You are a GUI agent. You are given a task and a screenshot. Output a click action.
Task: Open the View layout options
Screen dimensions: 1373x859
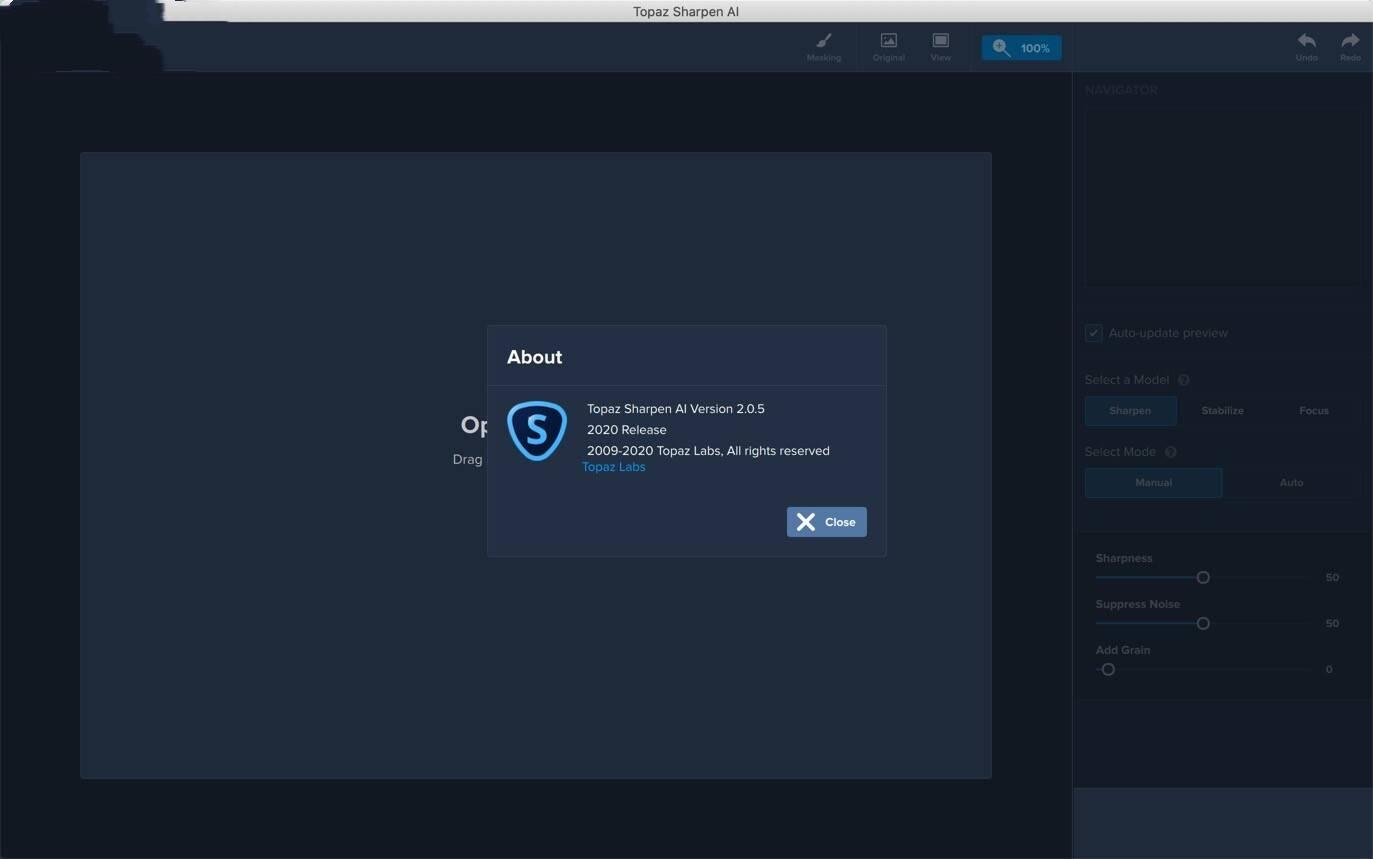coord(940,47)
